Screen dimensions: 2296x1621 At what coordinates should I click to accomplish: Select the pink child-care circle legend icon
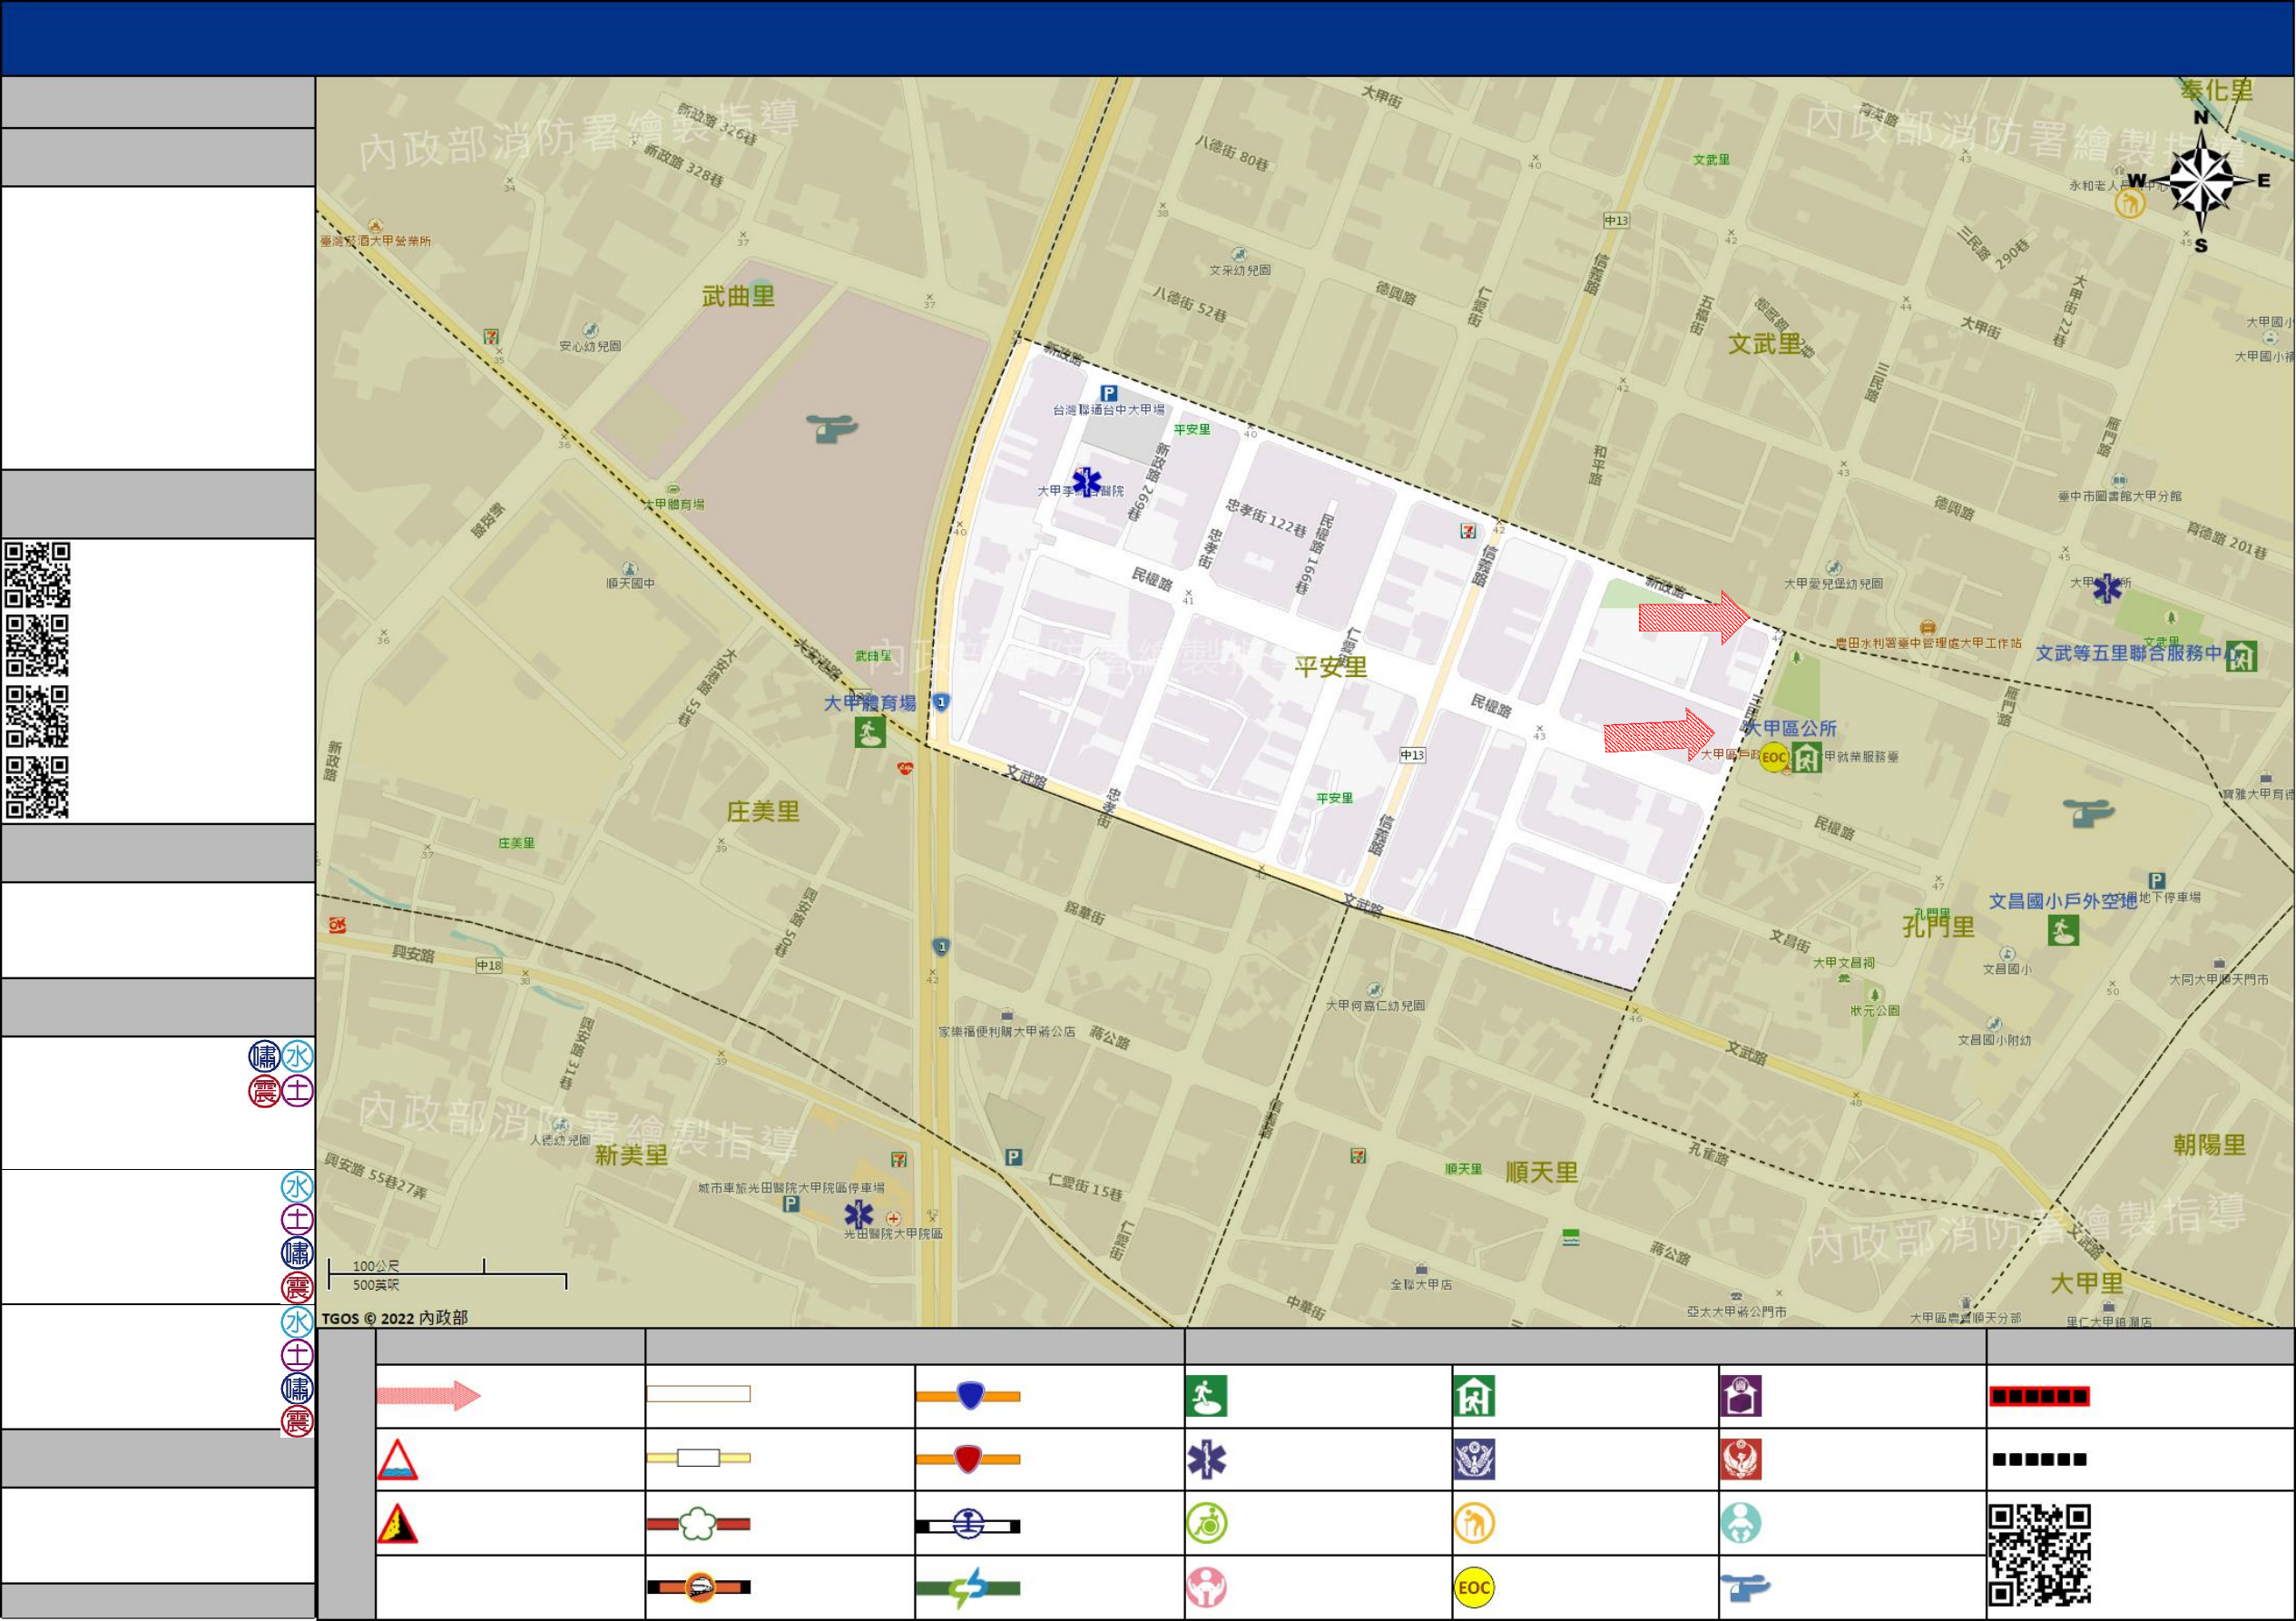coord(1207,1588)
